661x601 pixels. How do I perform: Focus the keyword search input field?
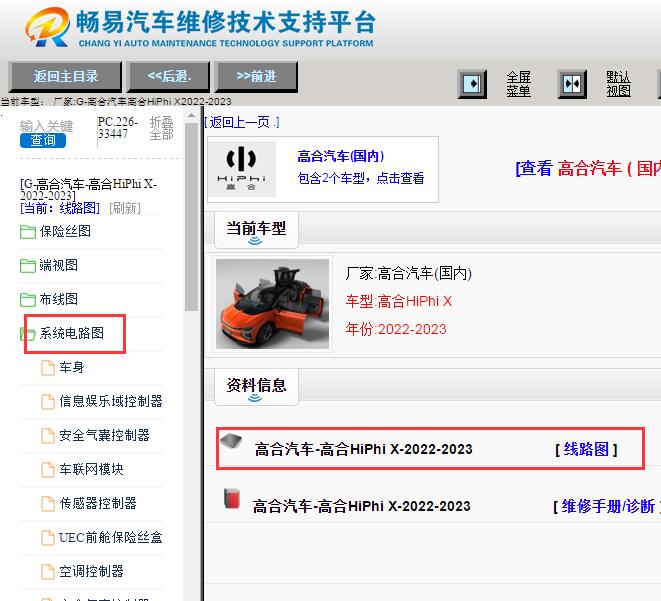[x=46, y=126]
